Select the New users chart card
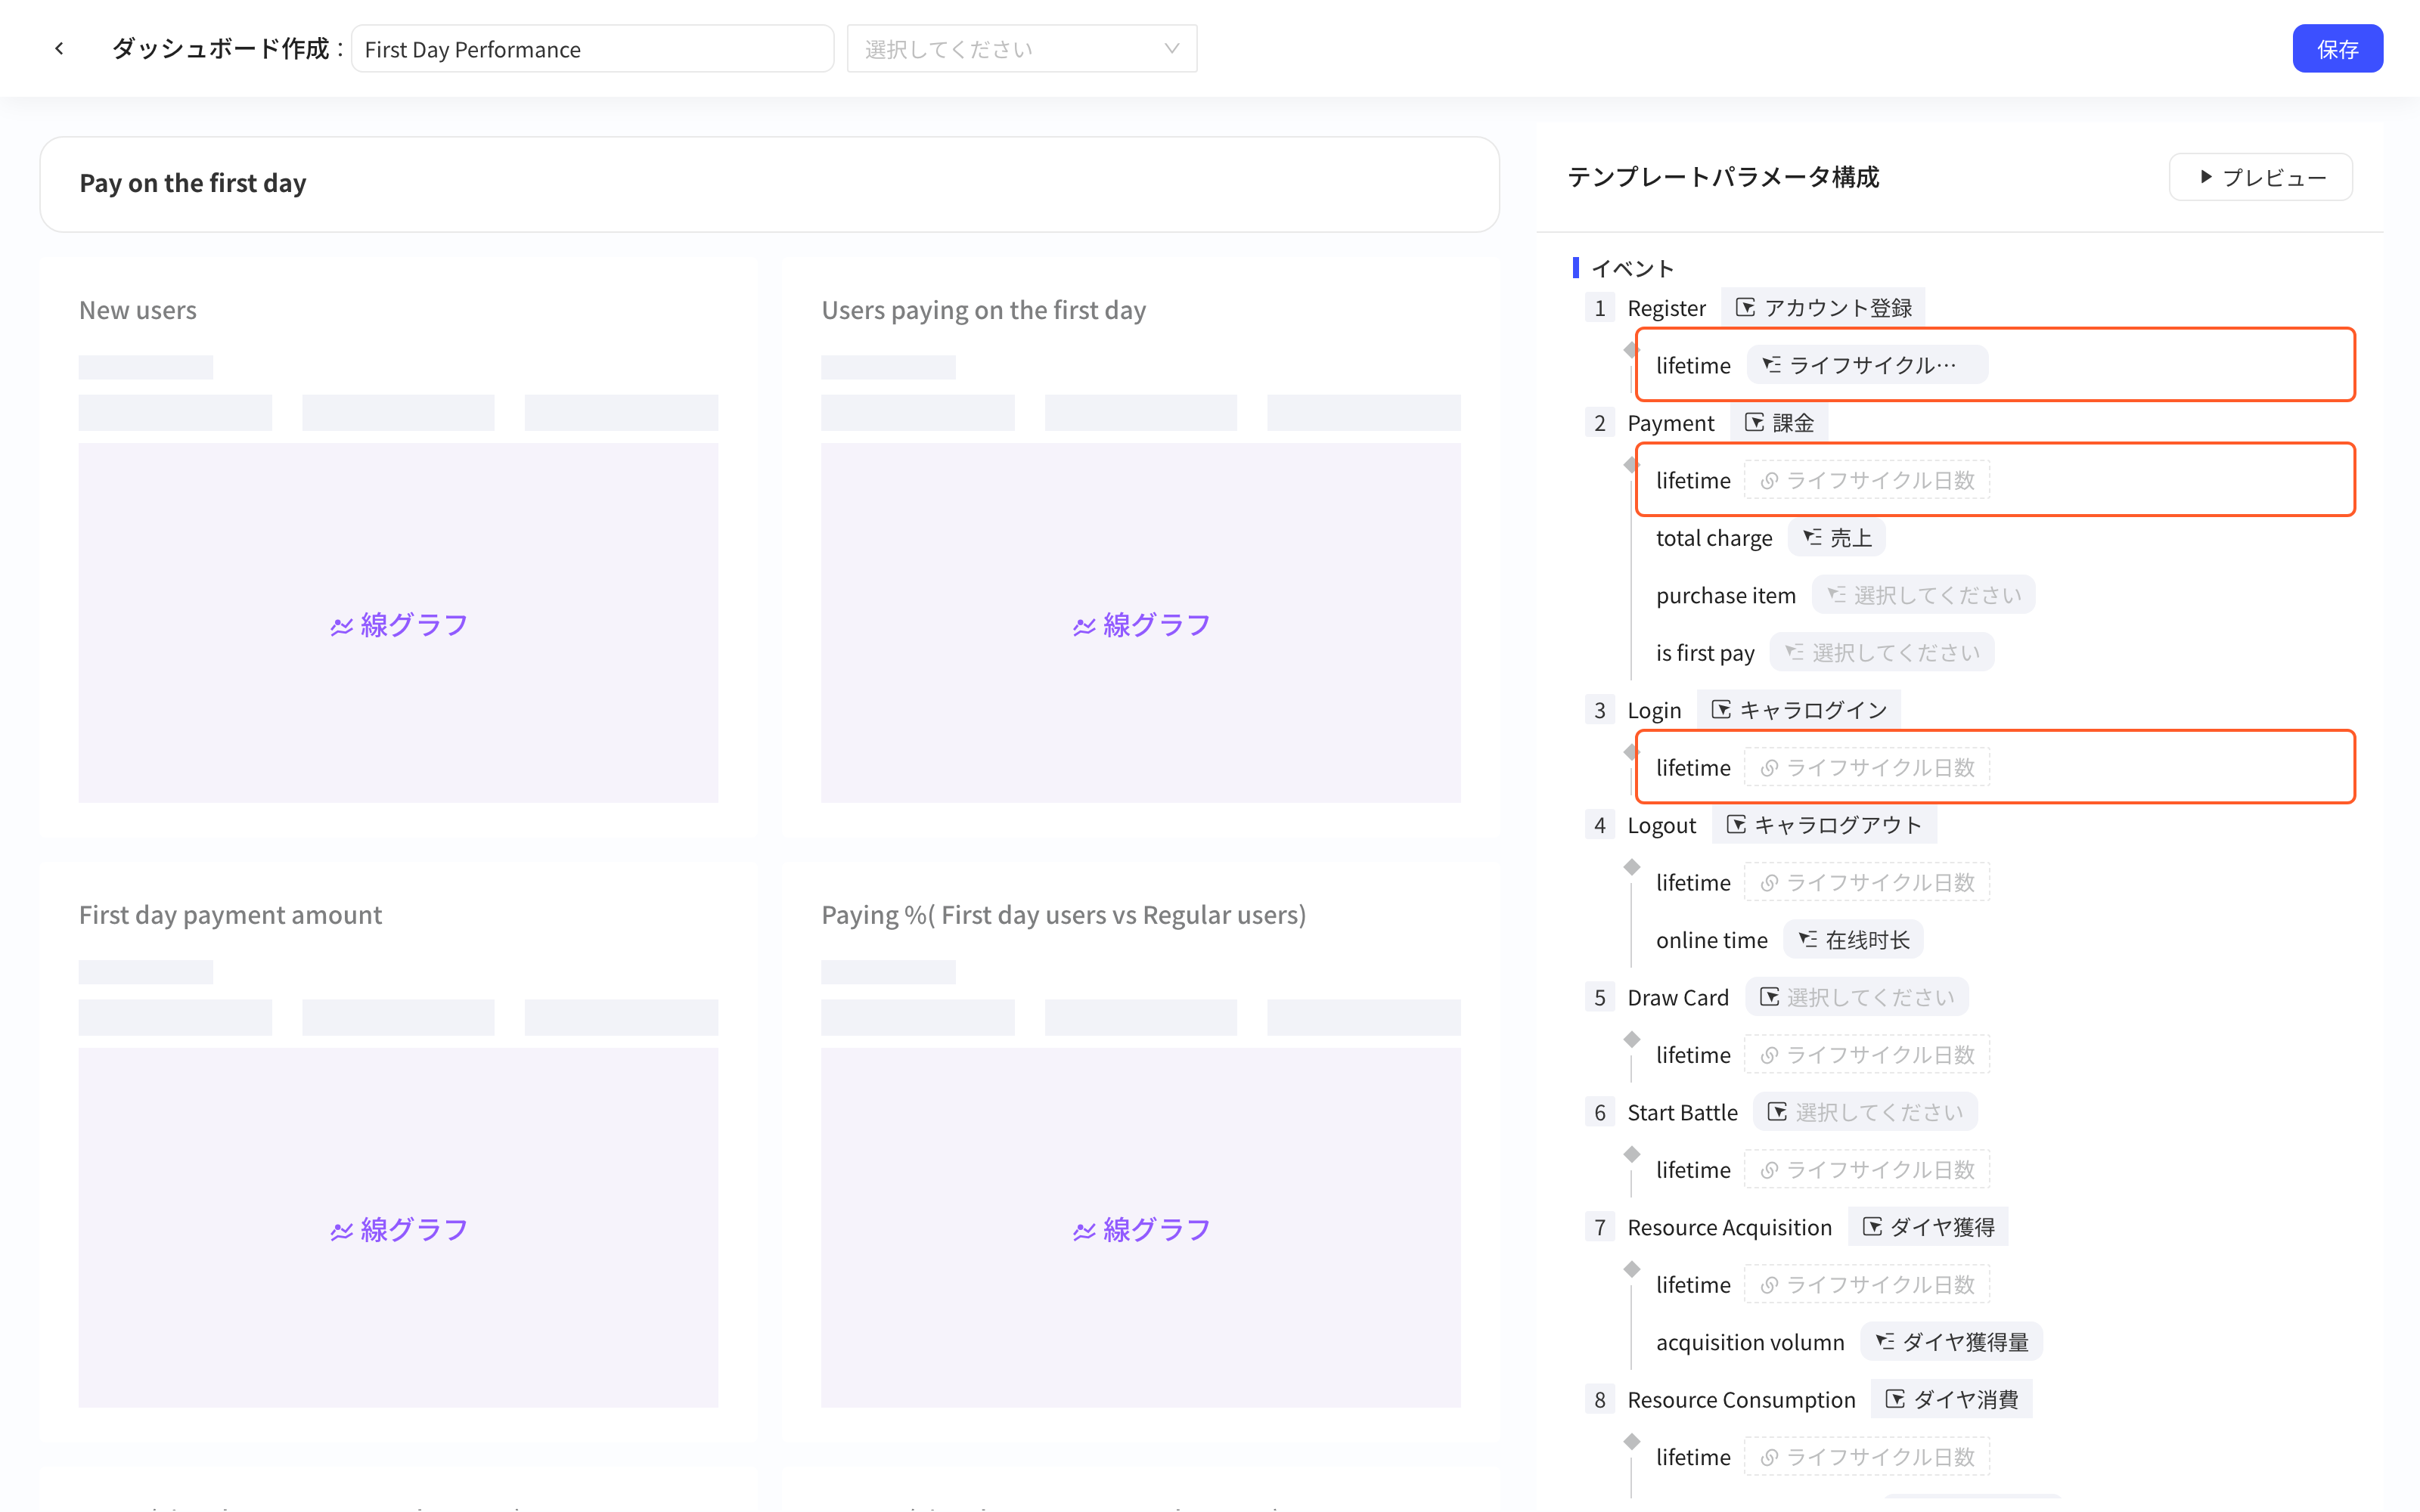The height and width of the screenshot is (1512, 2420). 398,547
